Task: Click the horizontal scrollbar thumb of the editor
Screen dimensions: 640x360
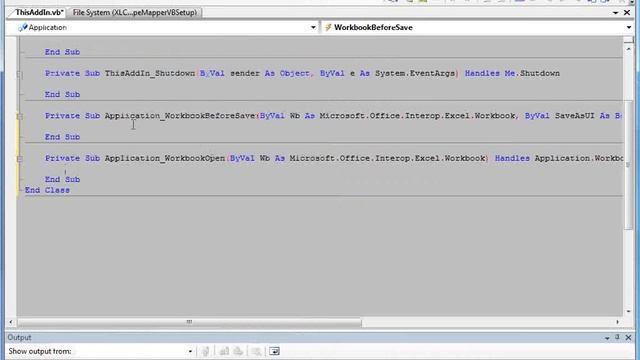Action: pos(189,322)
